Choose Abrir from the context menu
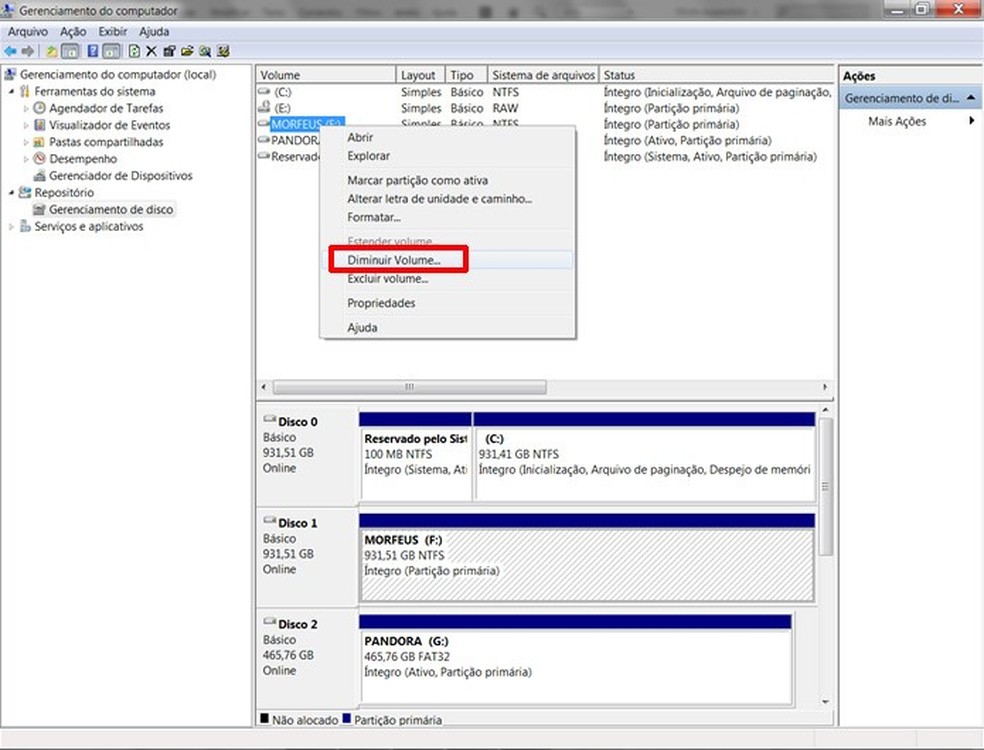 [x=447, y=137]
